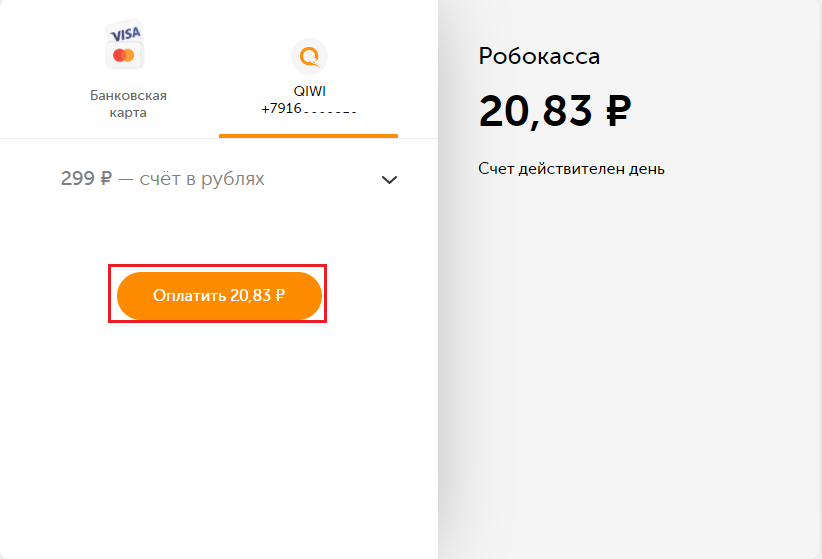Image resolution: width=822 pixels, height=559 pixels.
Task: Click the orange underline beneath the QIWI tab
Action: point(309,135)
